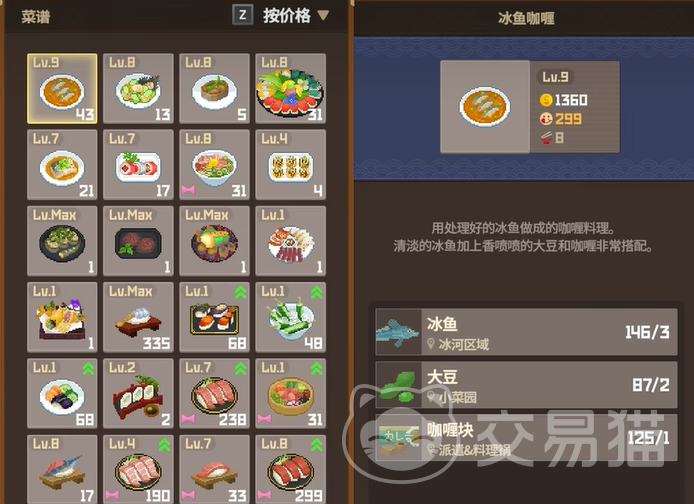Click the 咖喱块 ingredient row
This screenshot has height=504, width=694.
[526, 438]
